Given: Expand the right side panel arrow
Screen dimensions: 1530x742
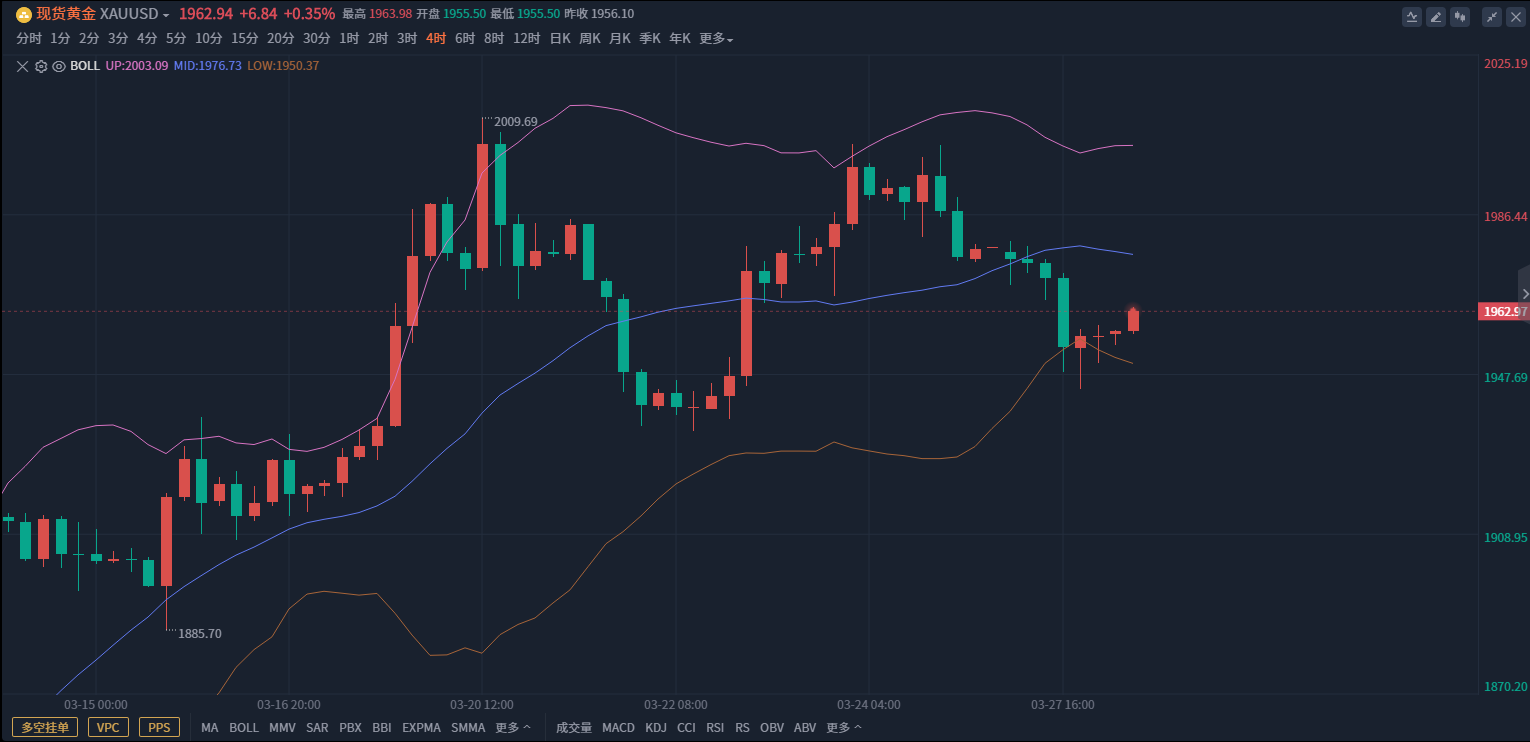Looking at the screenshot, I should [x=1524, y=293].
